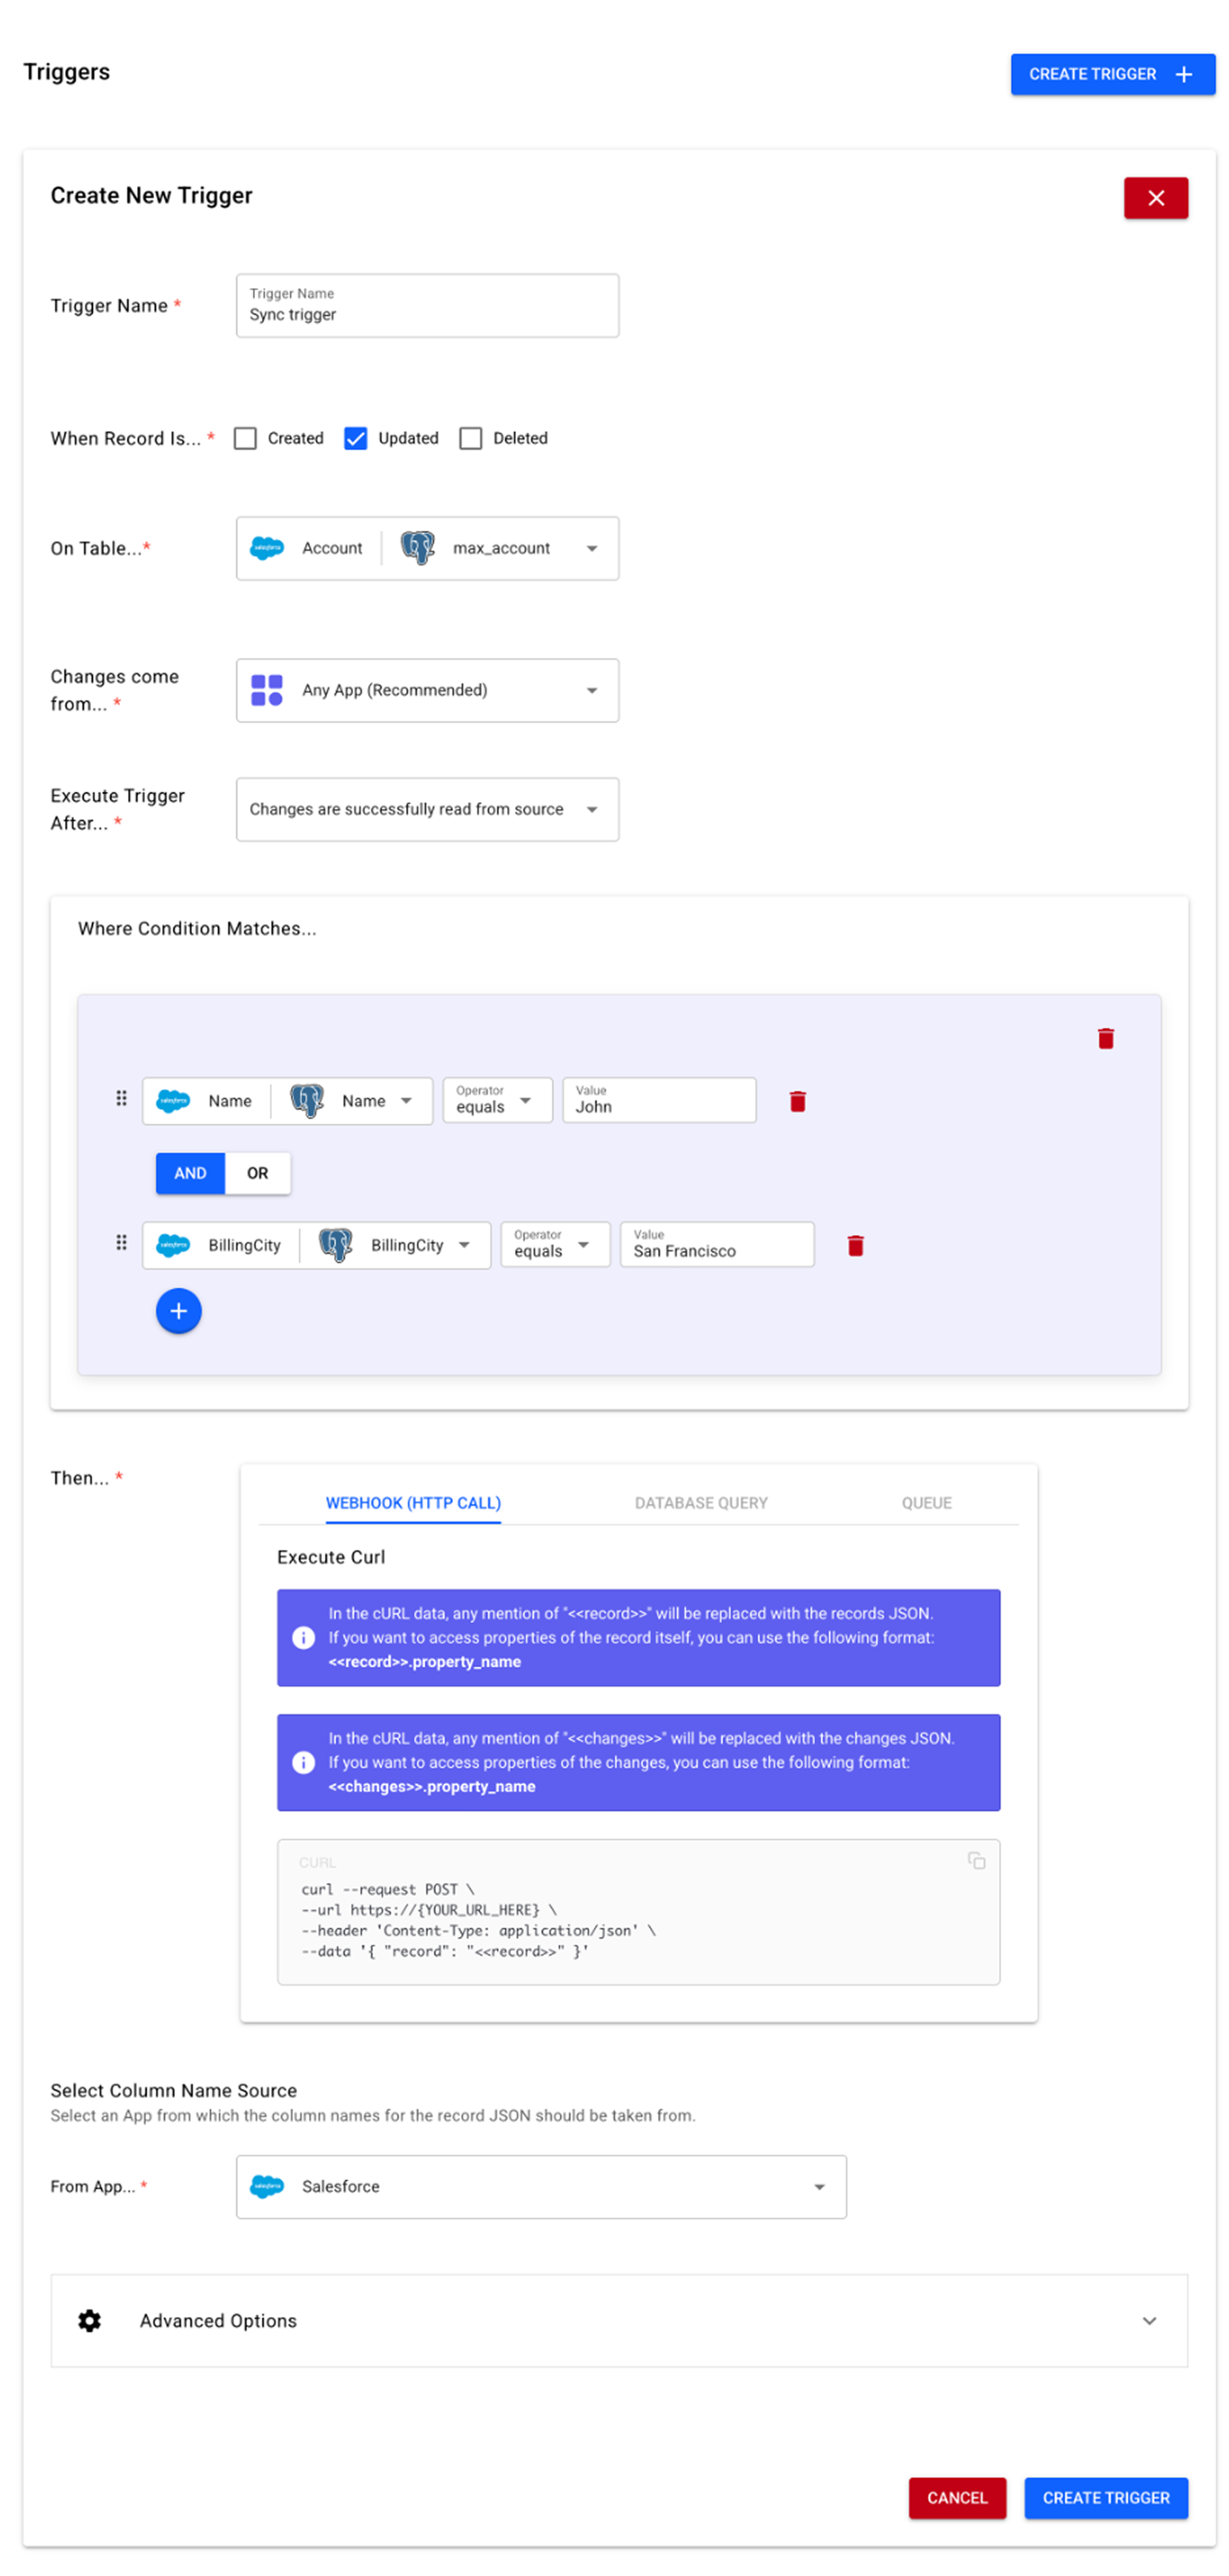Delete the Name equals John condition
The width and height of the screenshot is (1229, 2576).
797,1101
